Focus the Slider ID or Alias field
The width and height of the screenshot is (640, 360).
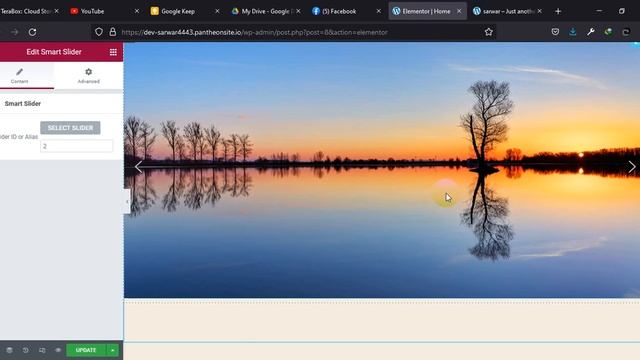[x=76, y=146]
